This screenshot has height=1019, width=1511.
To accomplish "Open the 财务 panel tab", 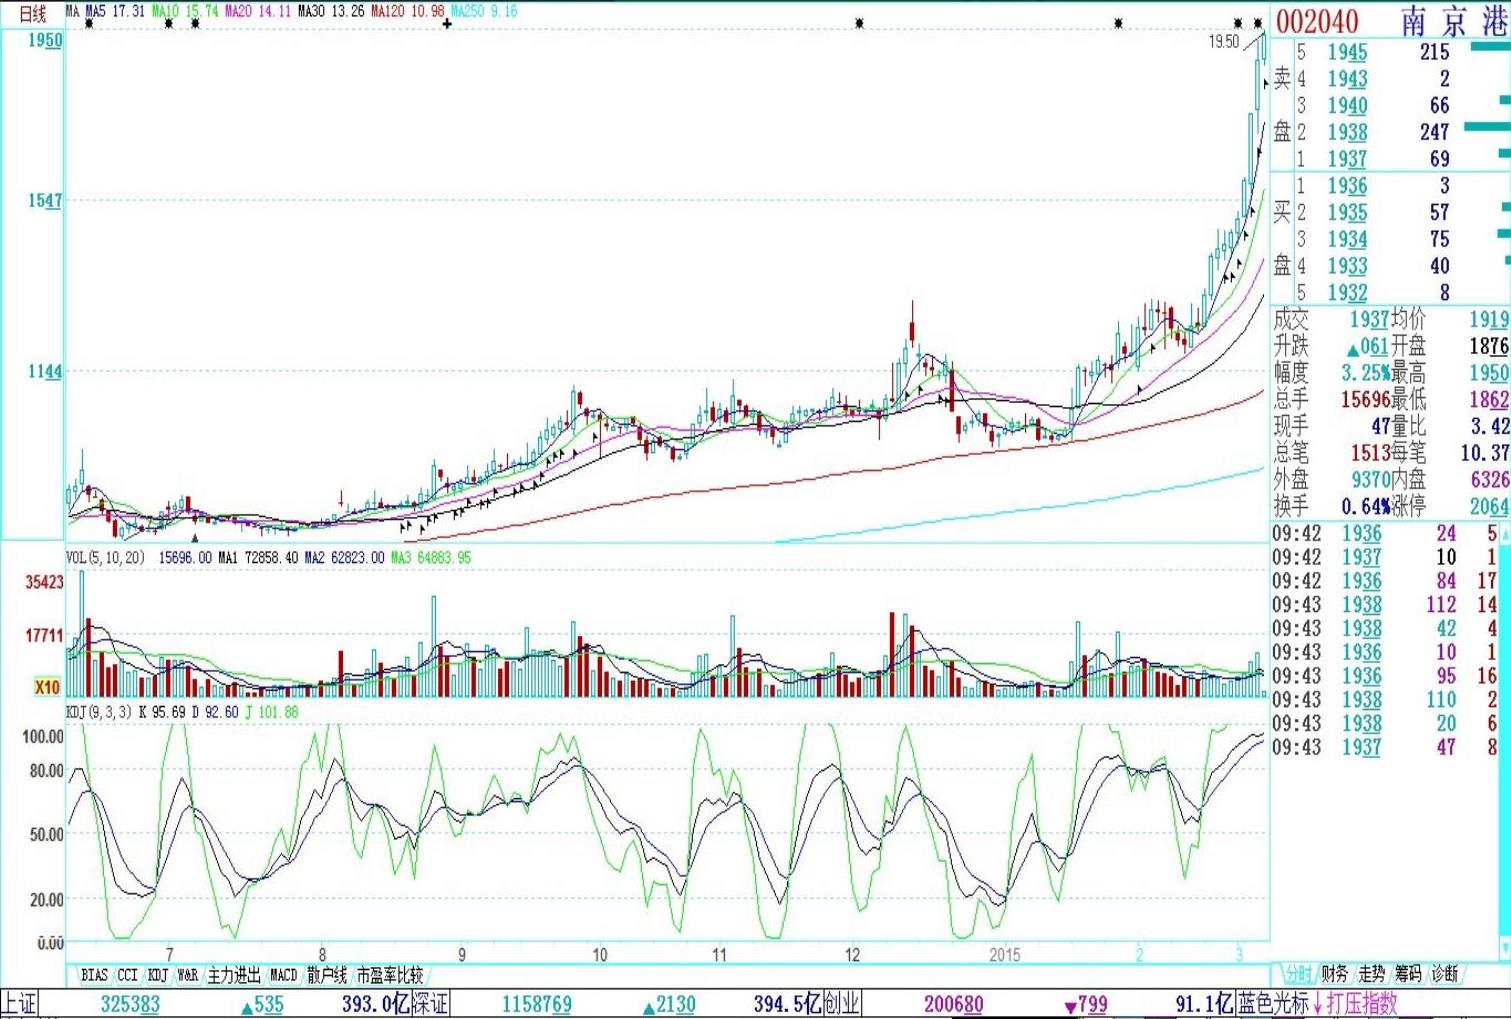I will click(1334, 974).
